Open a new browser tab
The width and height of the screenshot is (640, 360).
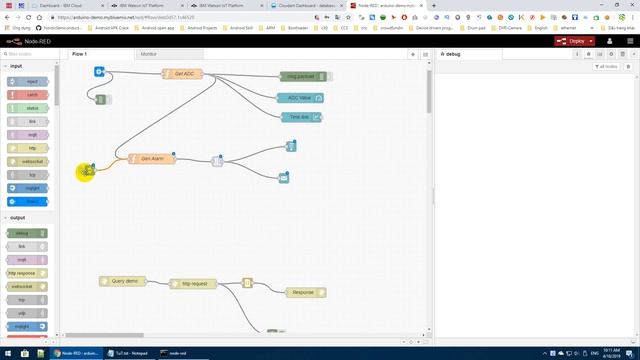coord(433,6)
